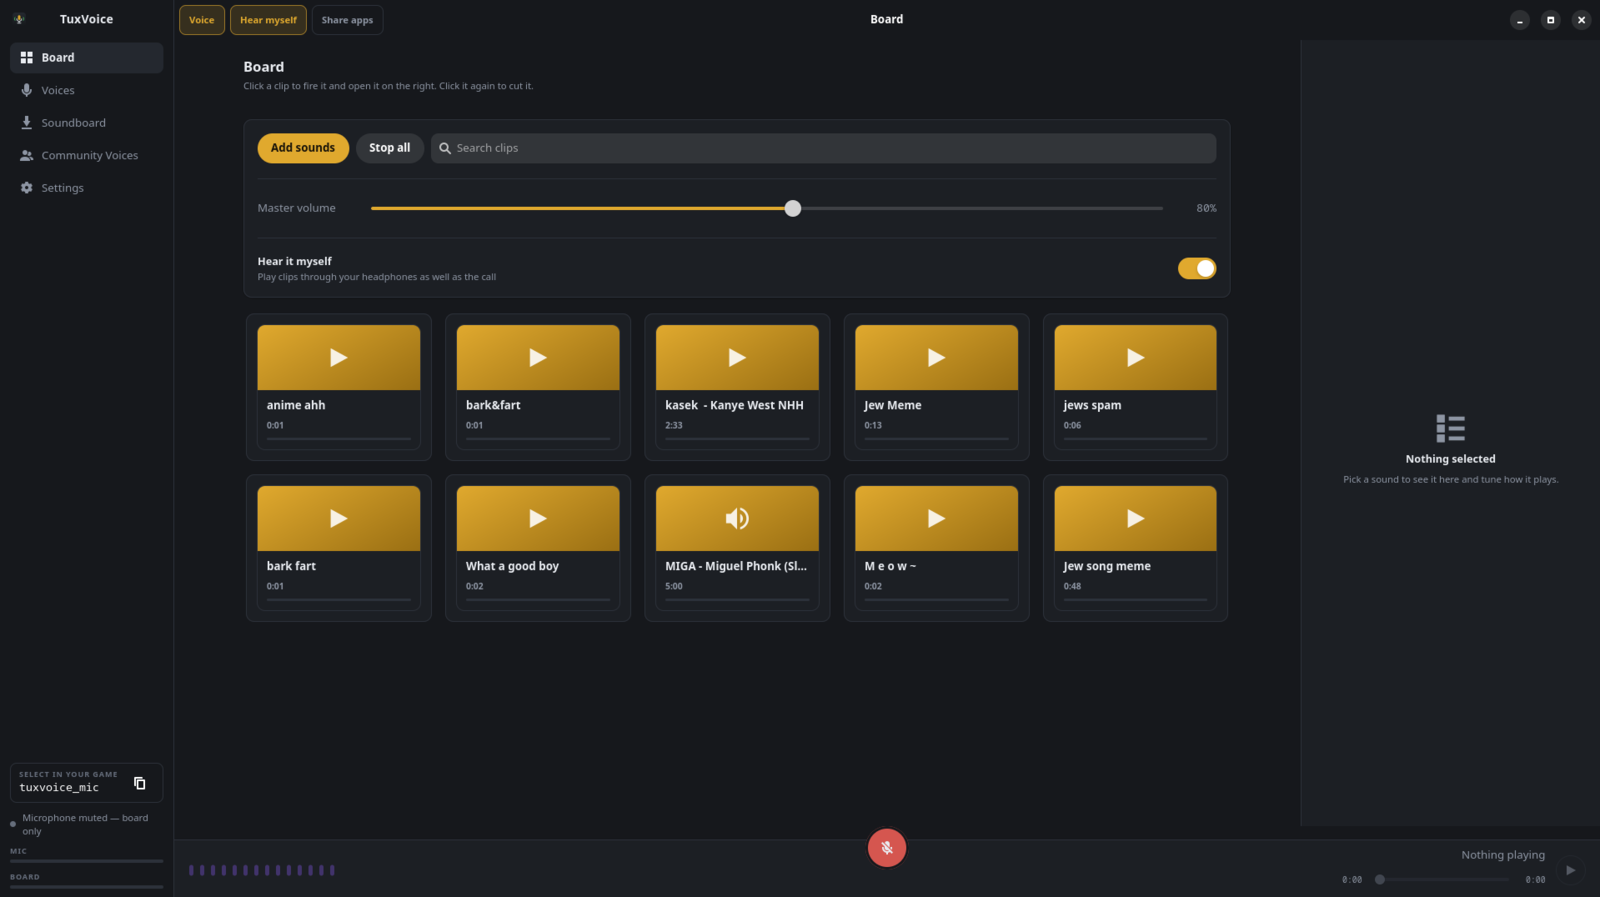Viewport: 1600px width, 897px height.
Task: Click the 80% master volume value
Action: (x=1206, y=208)
